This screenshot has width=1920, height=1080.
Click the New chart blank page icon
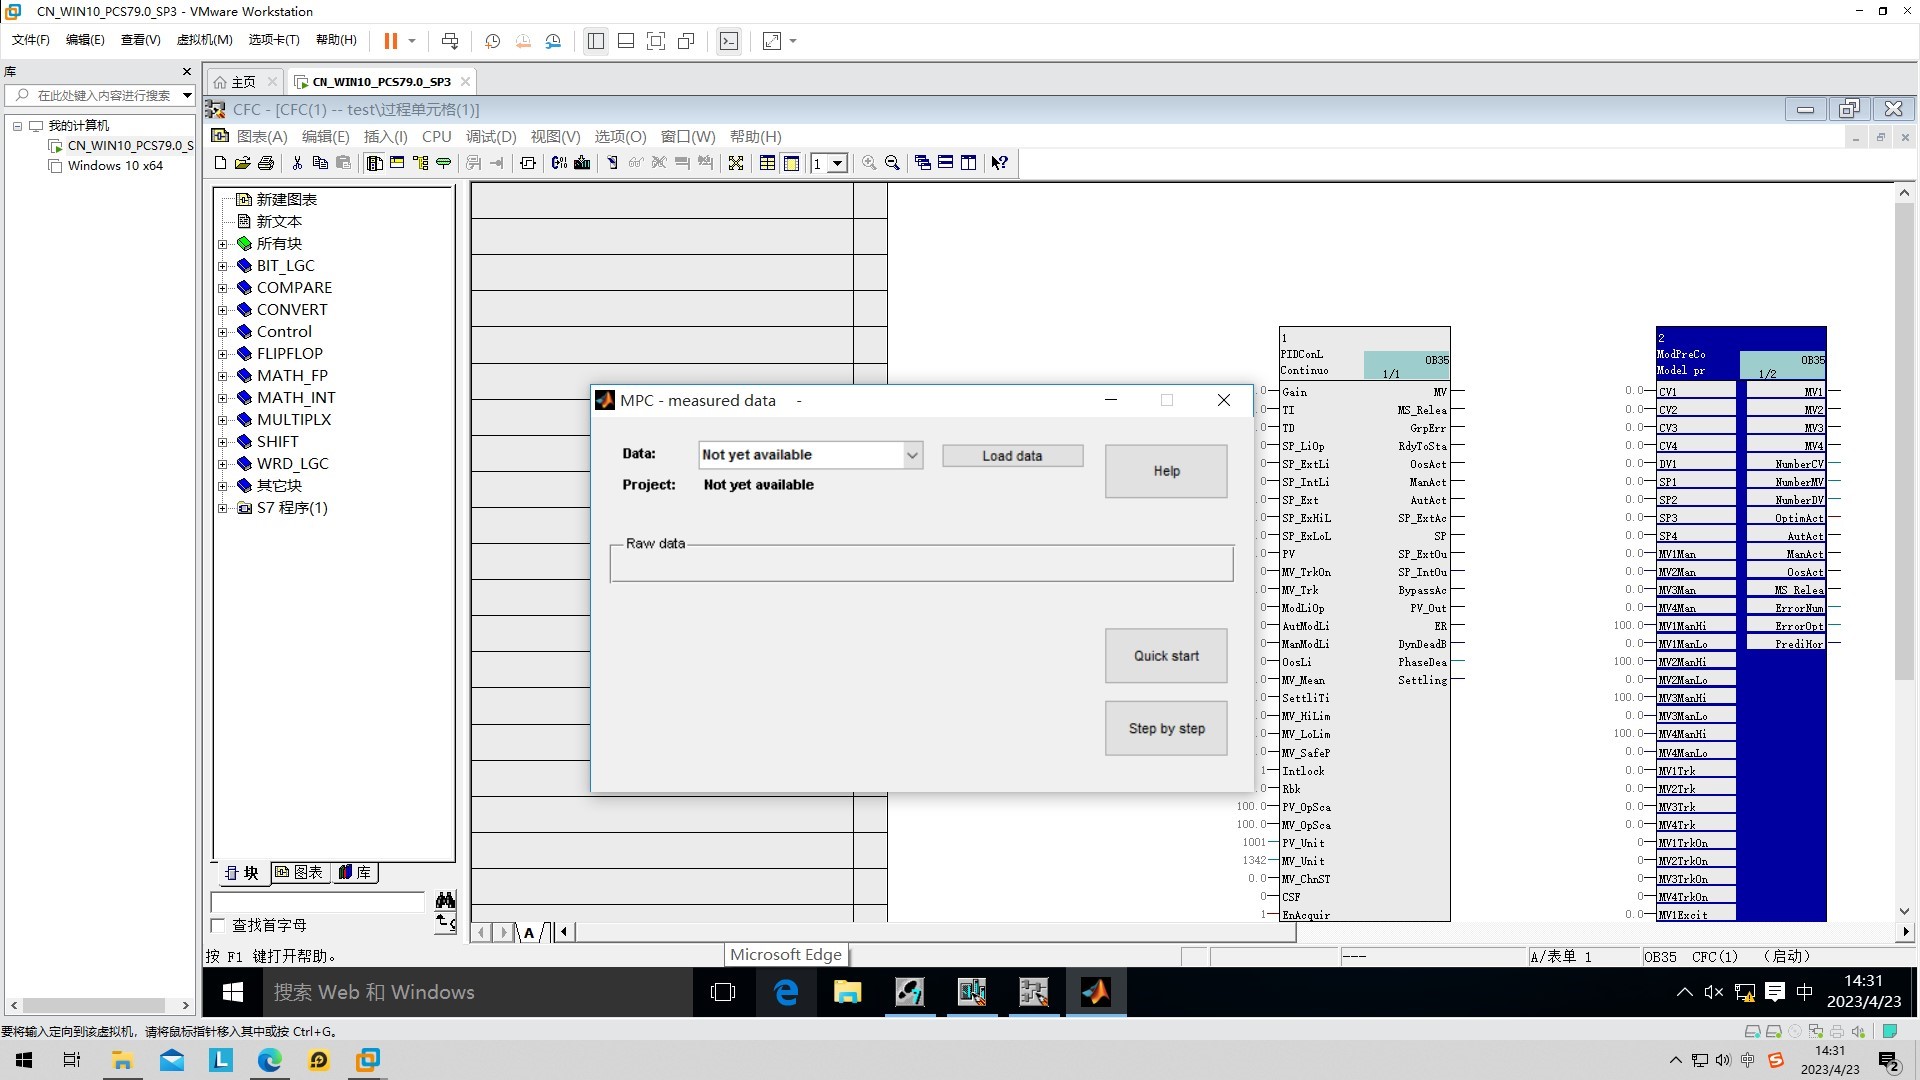220,163
